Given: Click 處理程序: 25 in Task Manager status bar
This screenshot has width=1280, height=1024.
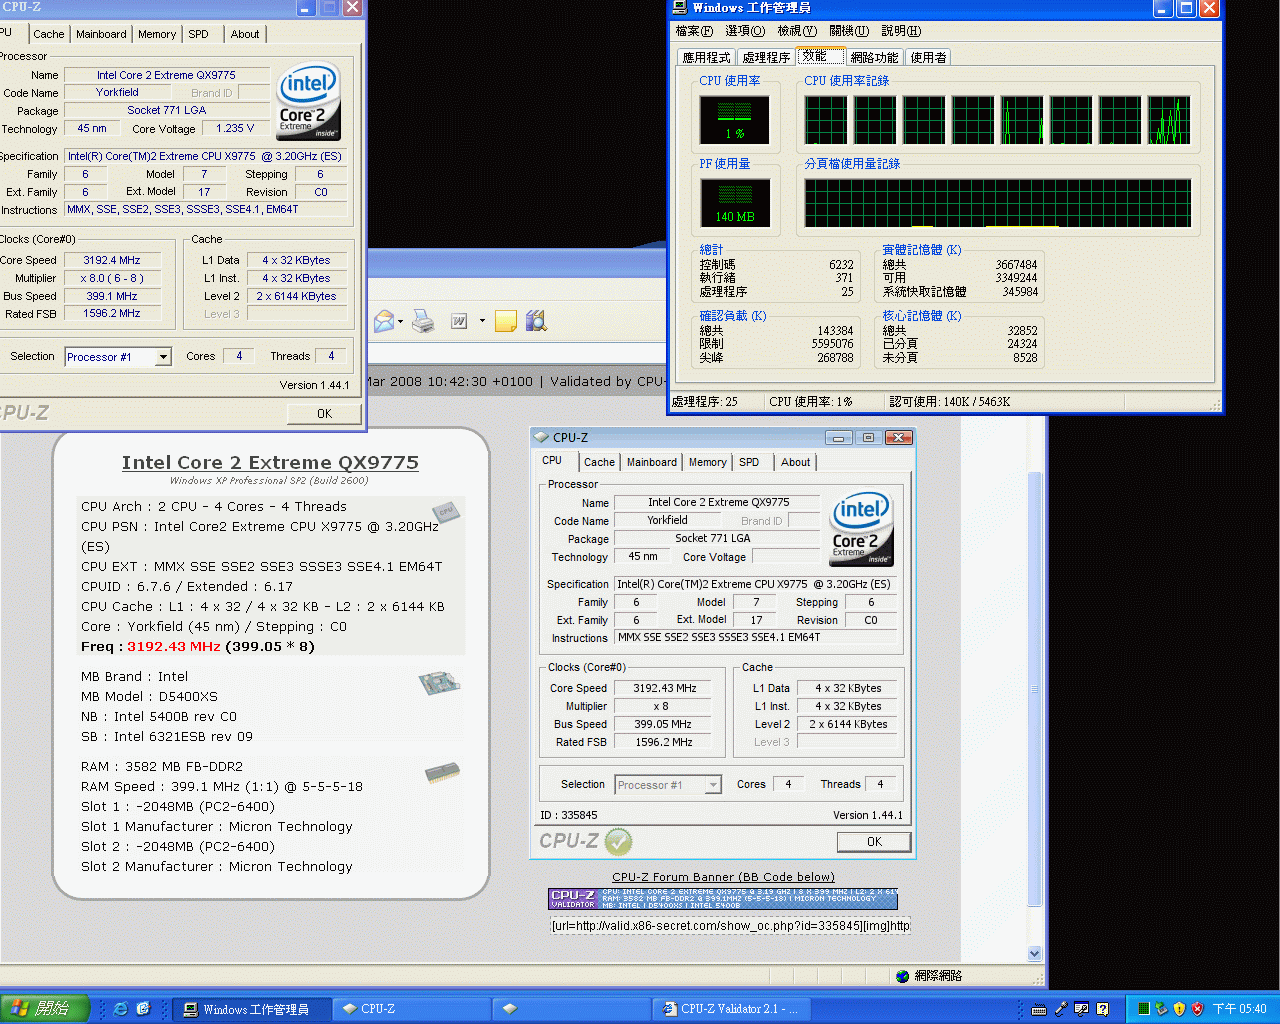Looking at the screenshot, I should (705, 402).
